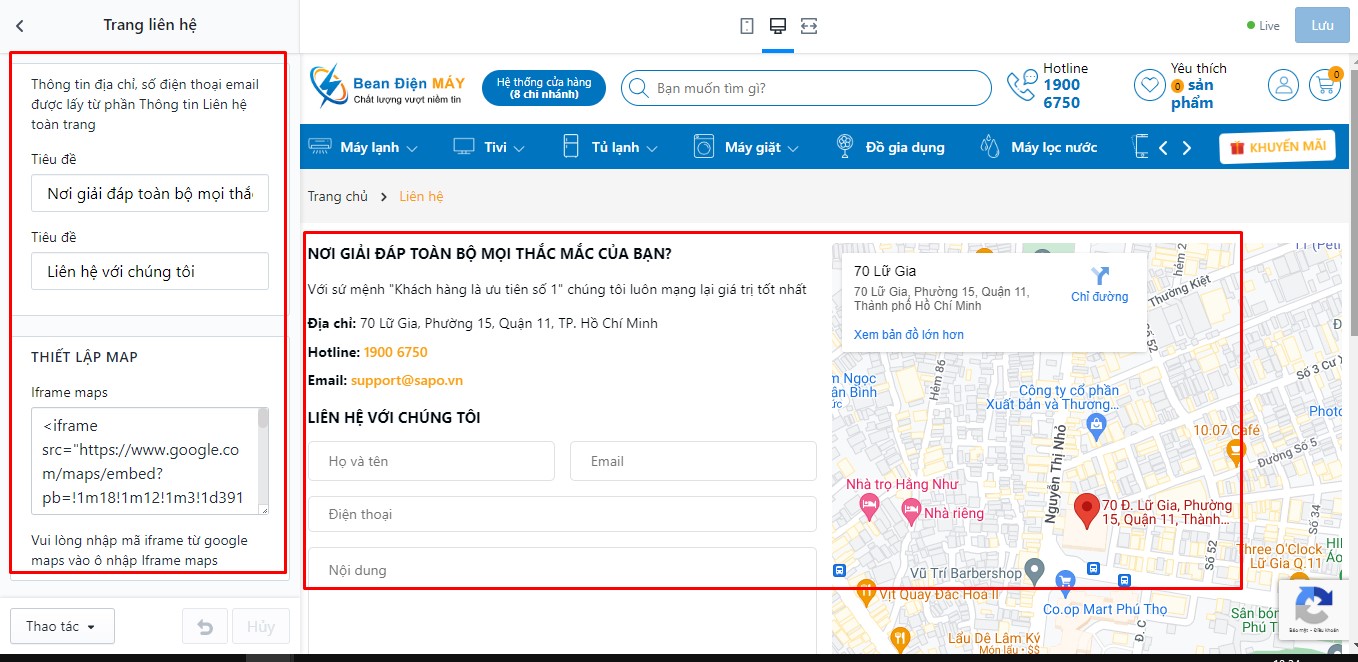Screen dimensions: 1358x662
Task: Click the Live status indicator
Action: [1263, 26]
